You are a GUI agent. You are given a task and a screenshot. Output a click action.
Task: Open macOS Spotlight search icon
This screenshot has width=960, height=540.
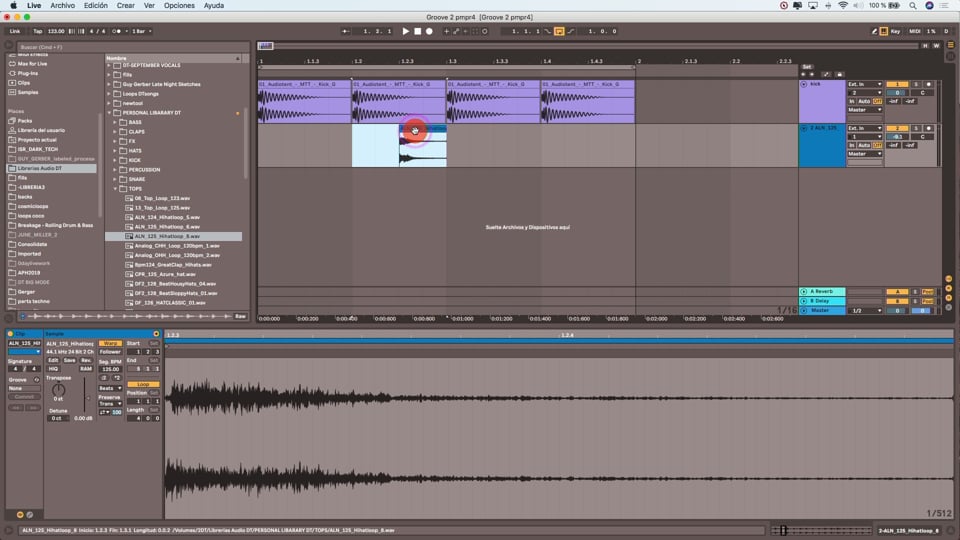912,6
